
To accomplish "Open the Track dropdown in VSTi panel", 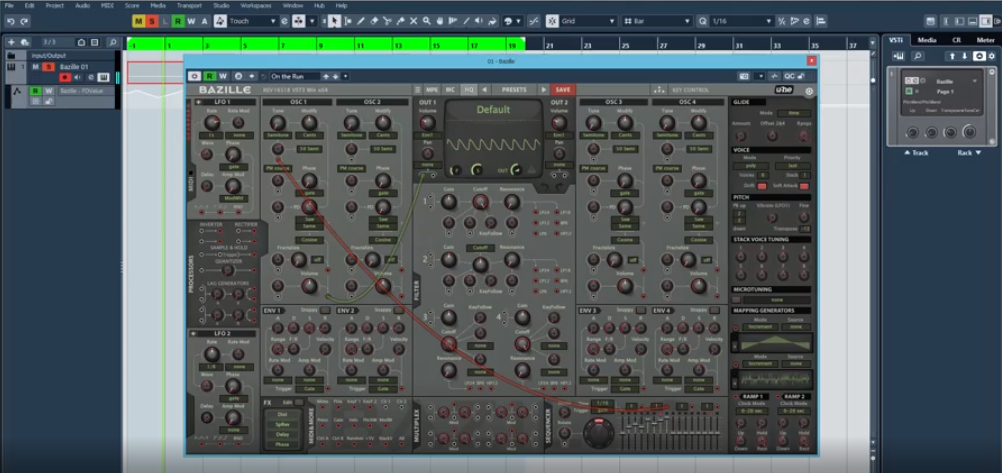I will [x=916, y=153].
